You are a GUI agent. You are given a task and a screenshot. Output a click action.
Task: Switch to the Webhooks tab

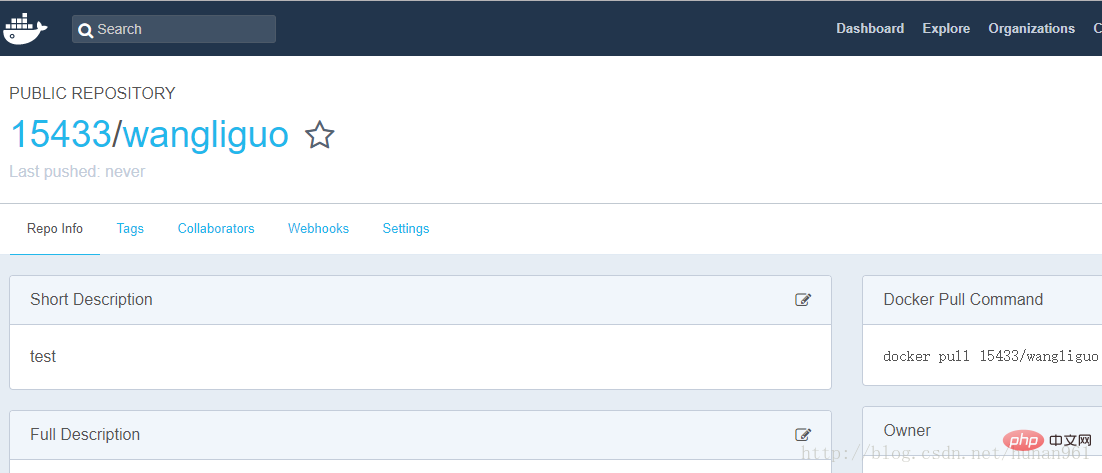click(x=318, y=229)
